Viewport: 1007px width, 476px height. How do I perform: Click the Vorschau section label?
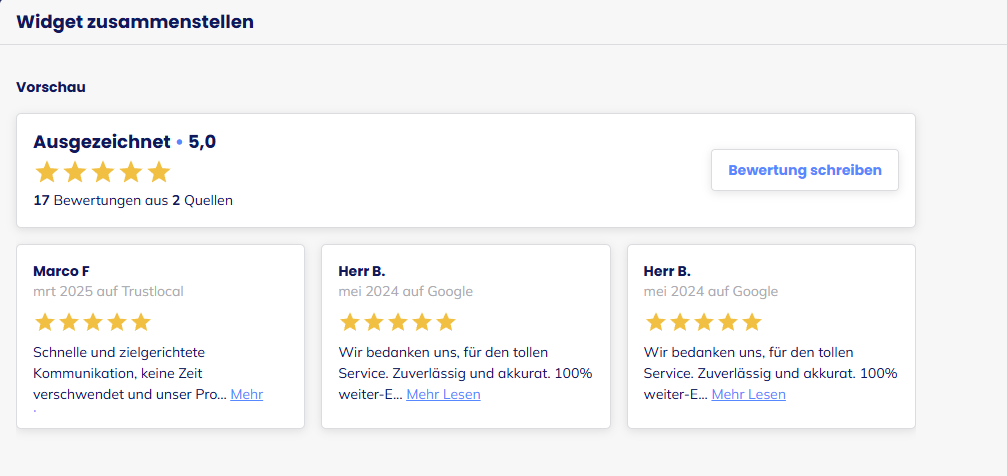click(51, 87)
